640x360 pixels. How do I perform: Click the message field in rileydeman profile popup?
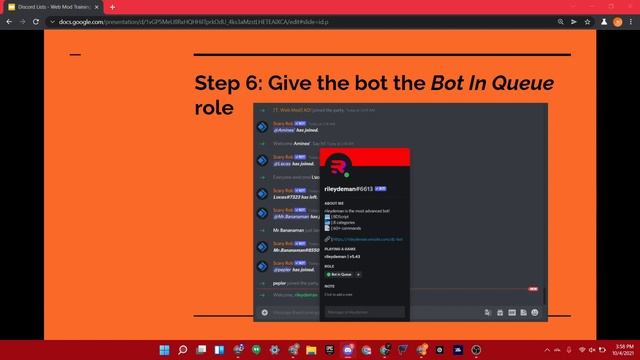tap(364, 312)
